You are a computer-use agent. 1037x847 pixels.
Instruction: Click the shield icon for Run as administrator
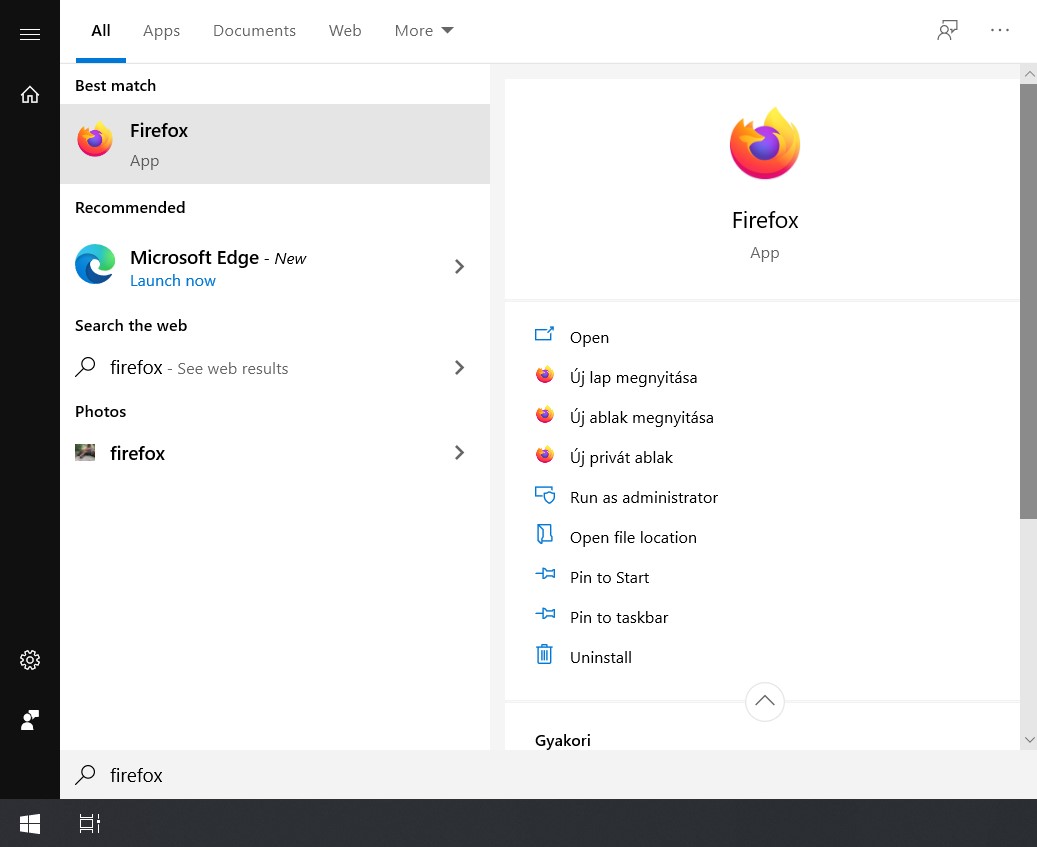pyautogui.click(x=544, y=495)
